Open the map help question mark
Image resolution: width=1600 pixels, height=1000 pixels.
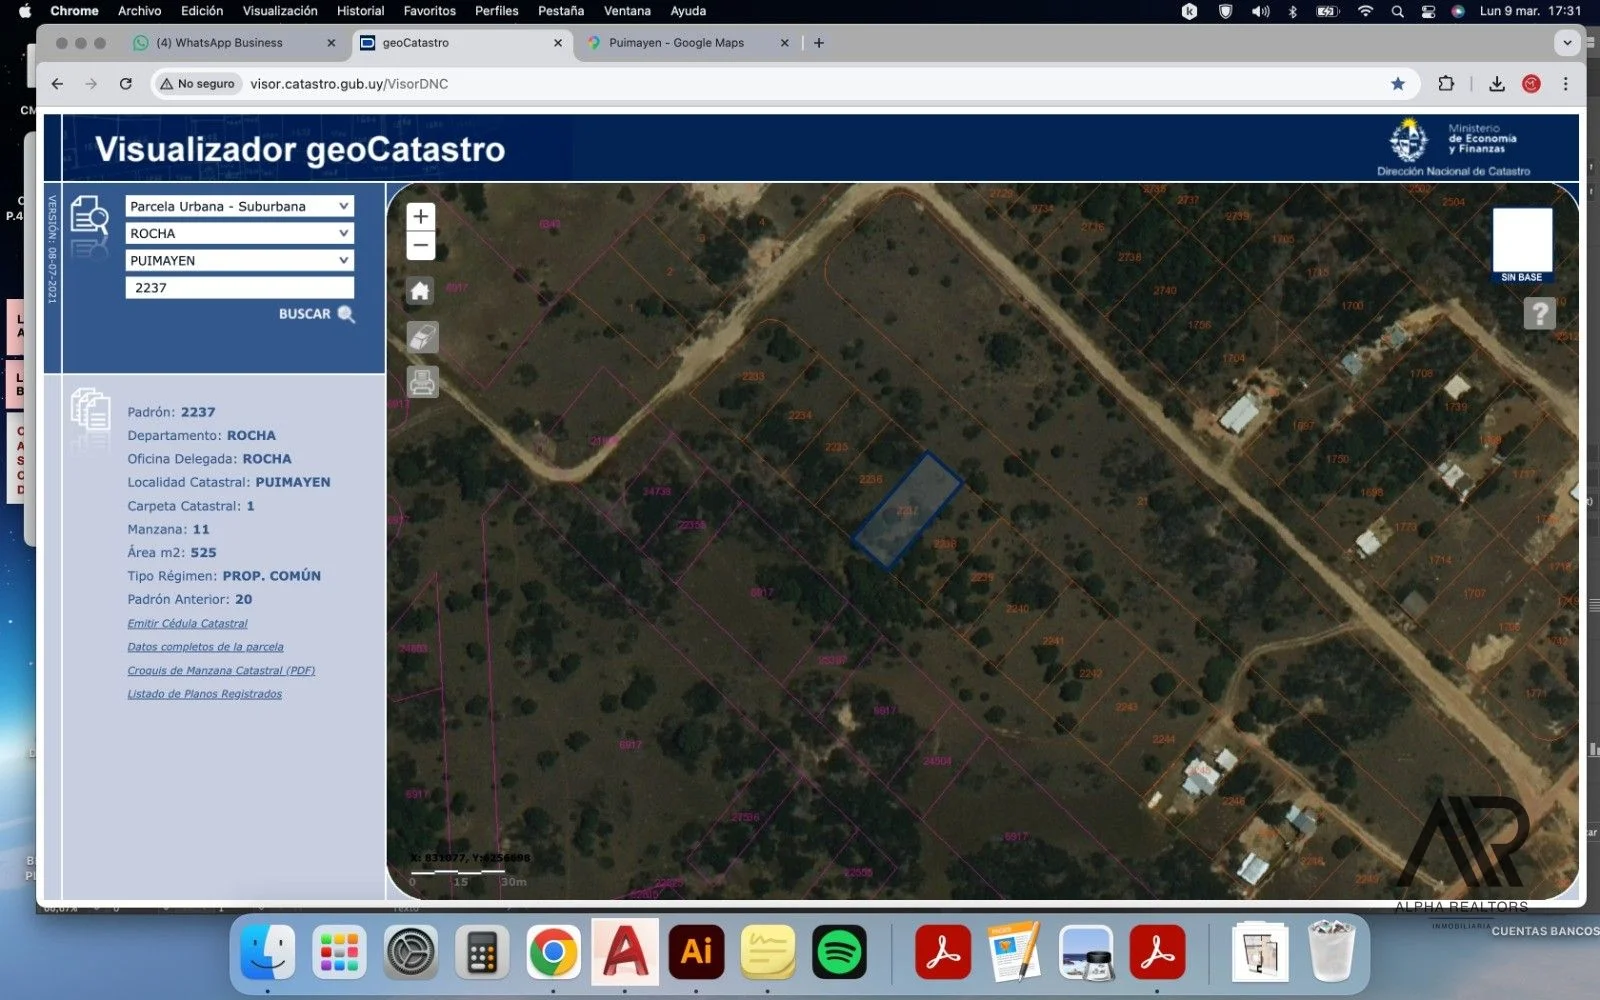1539,314
